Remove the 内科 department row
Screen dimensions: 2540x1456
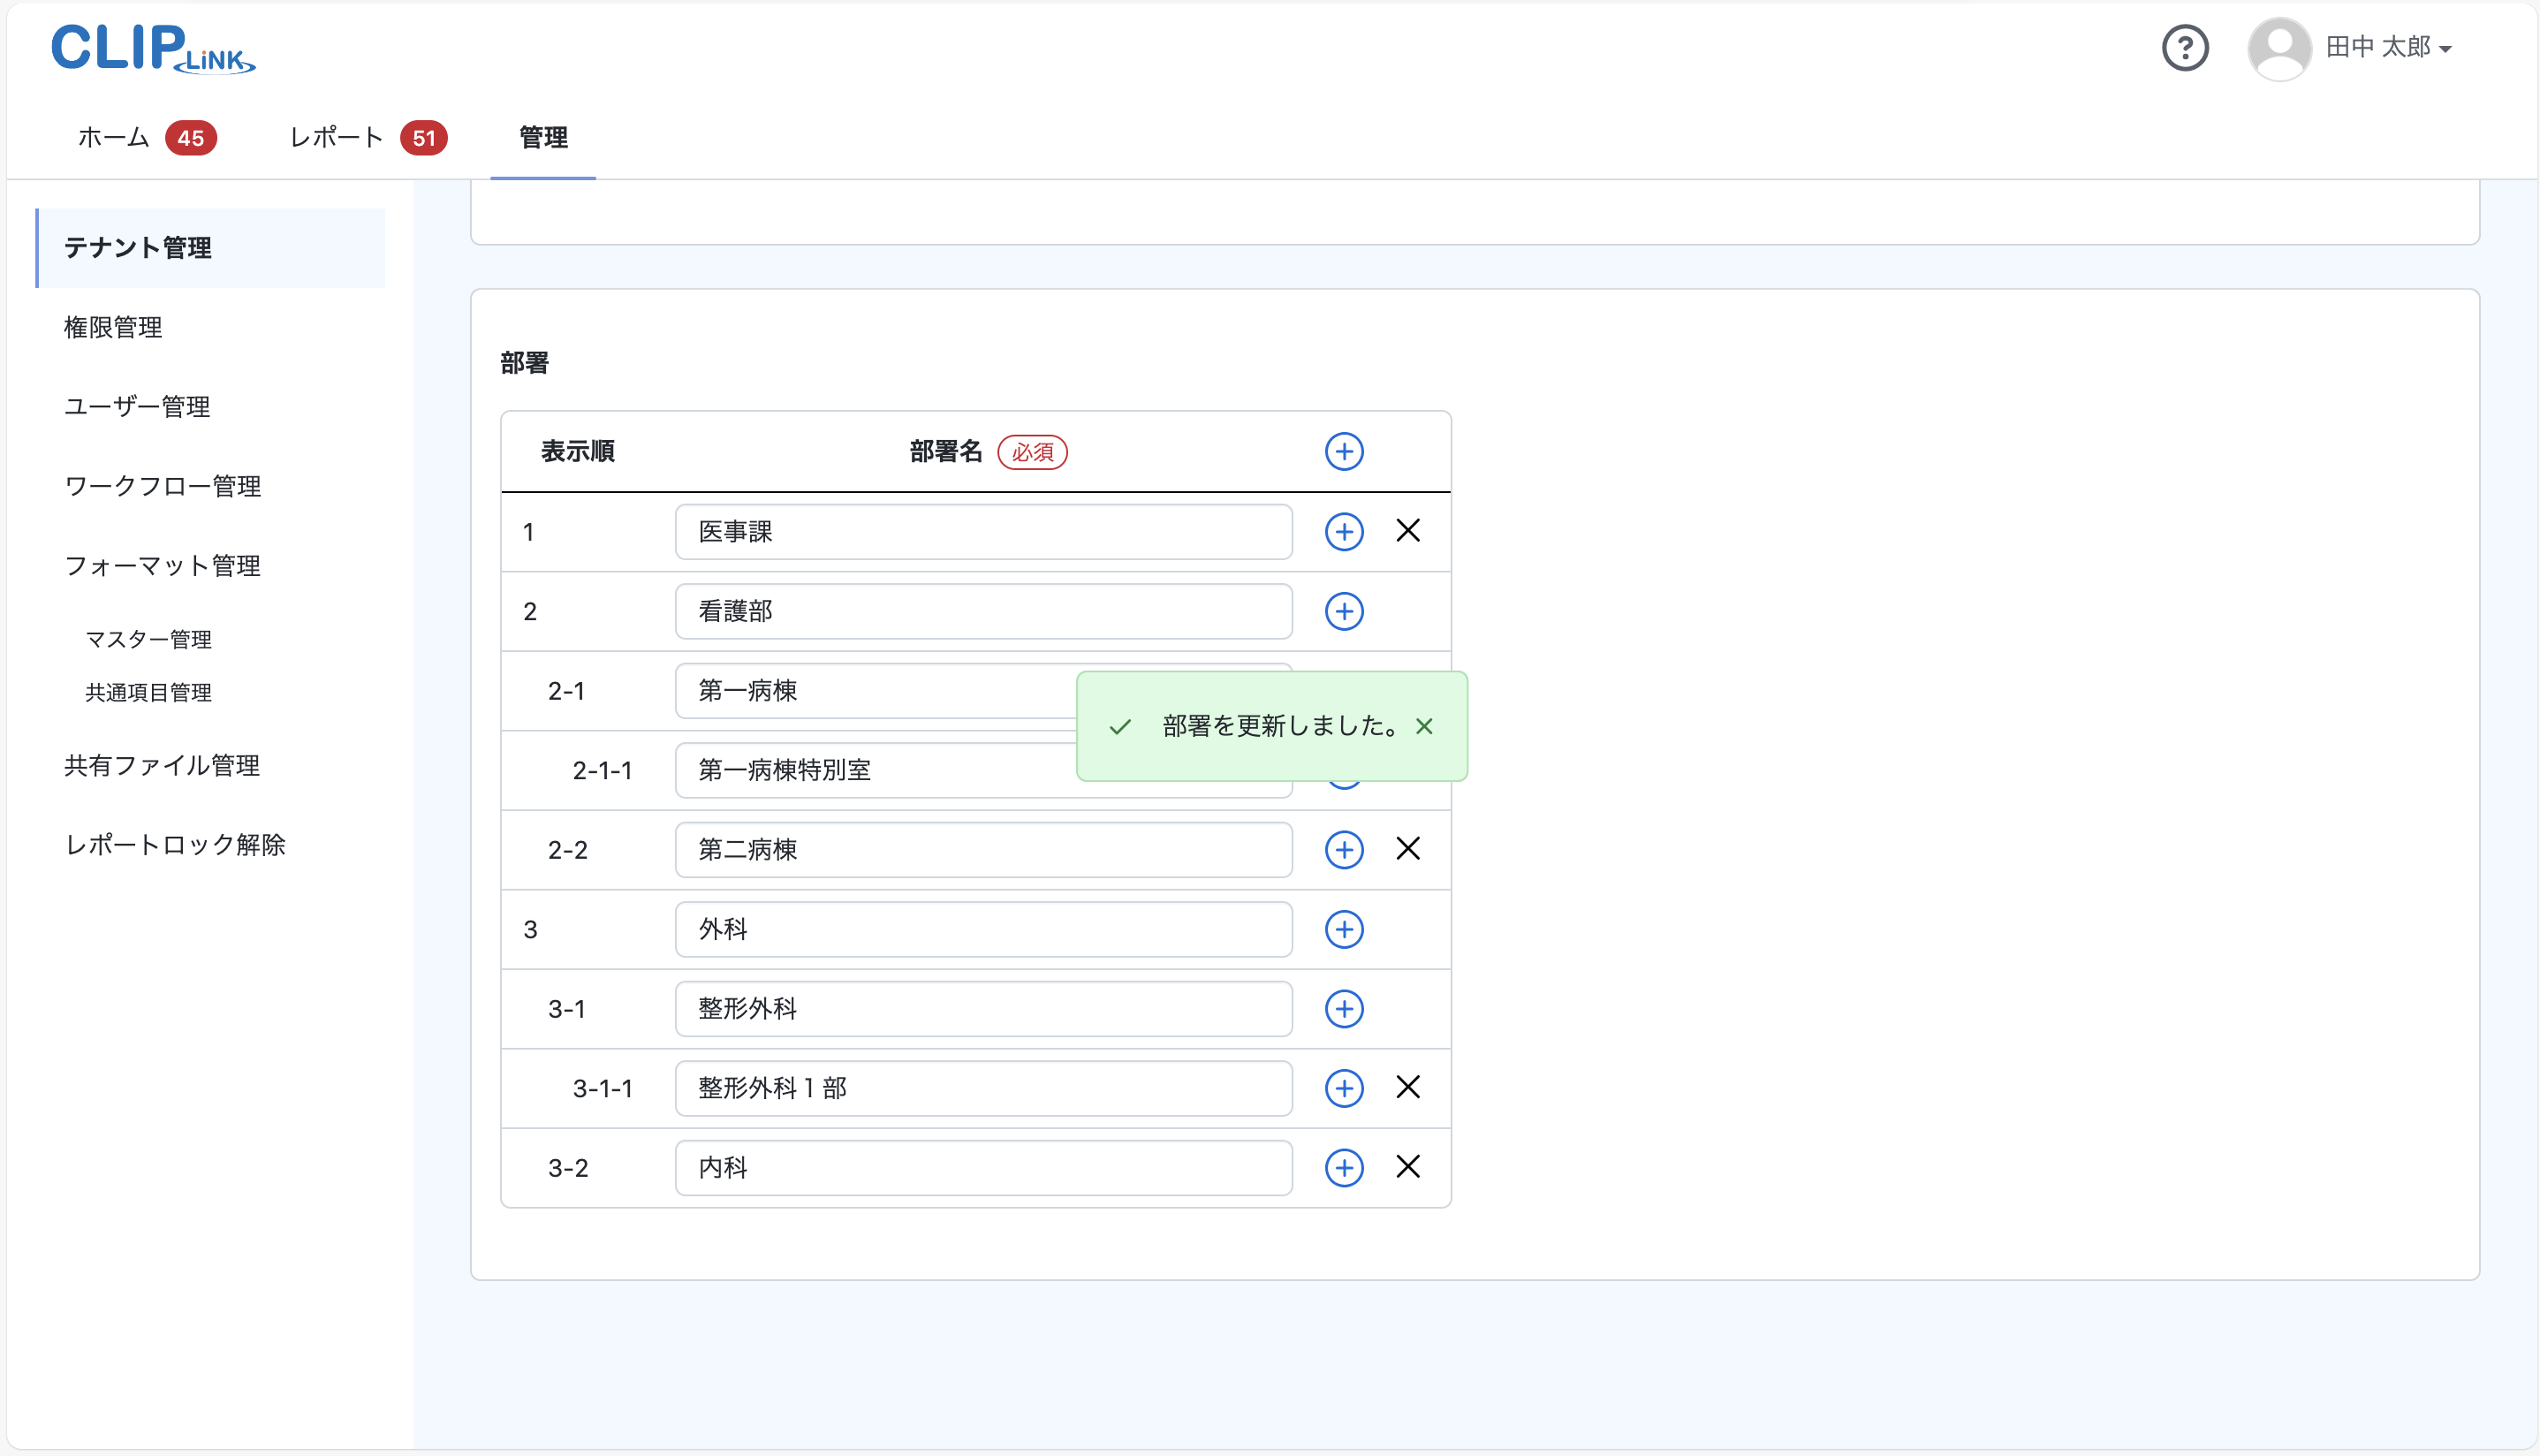click(1407, 1166)
